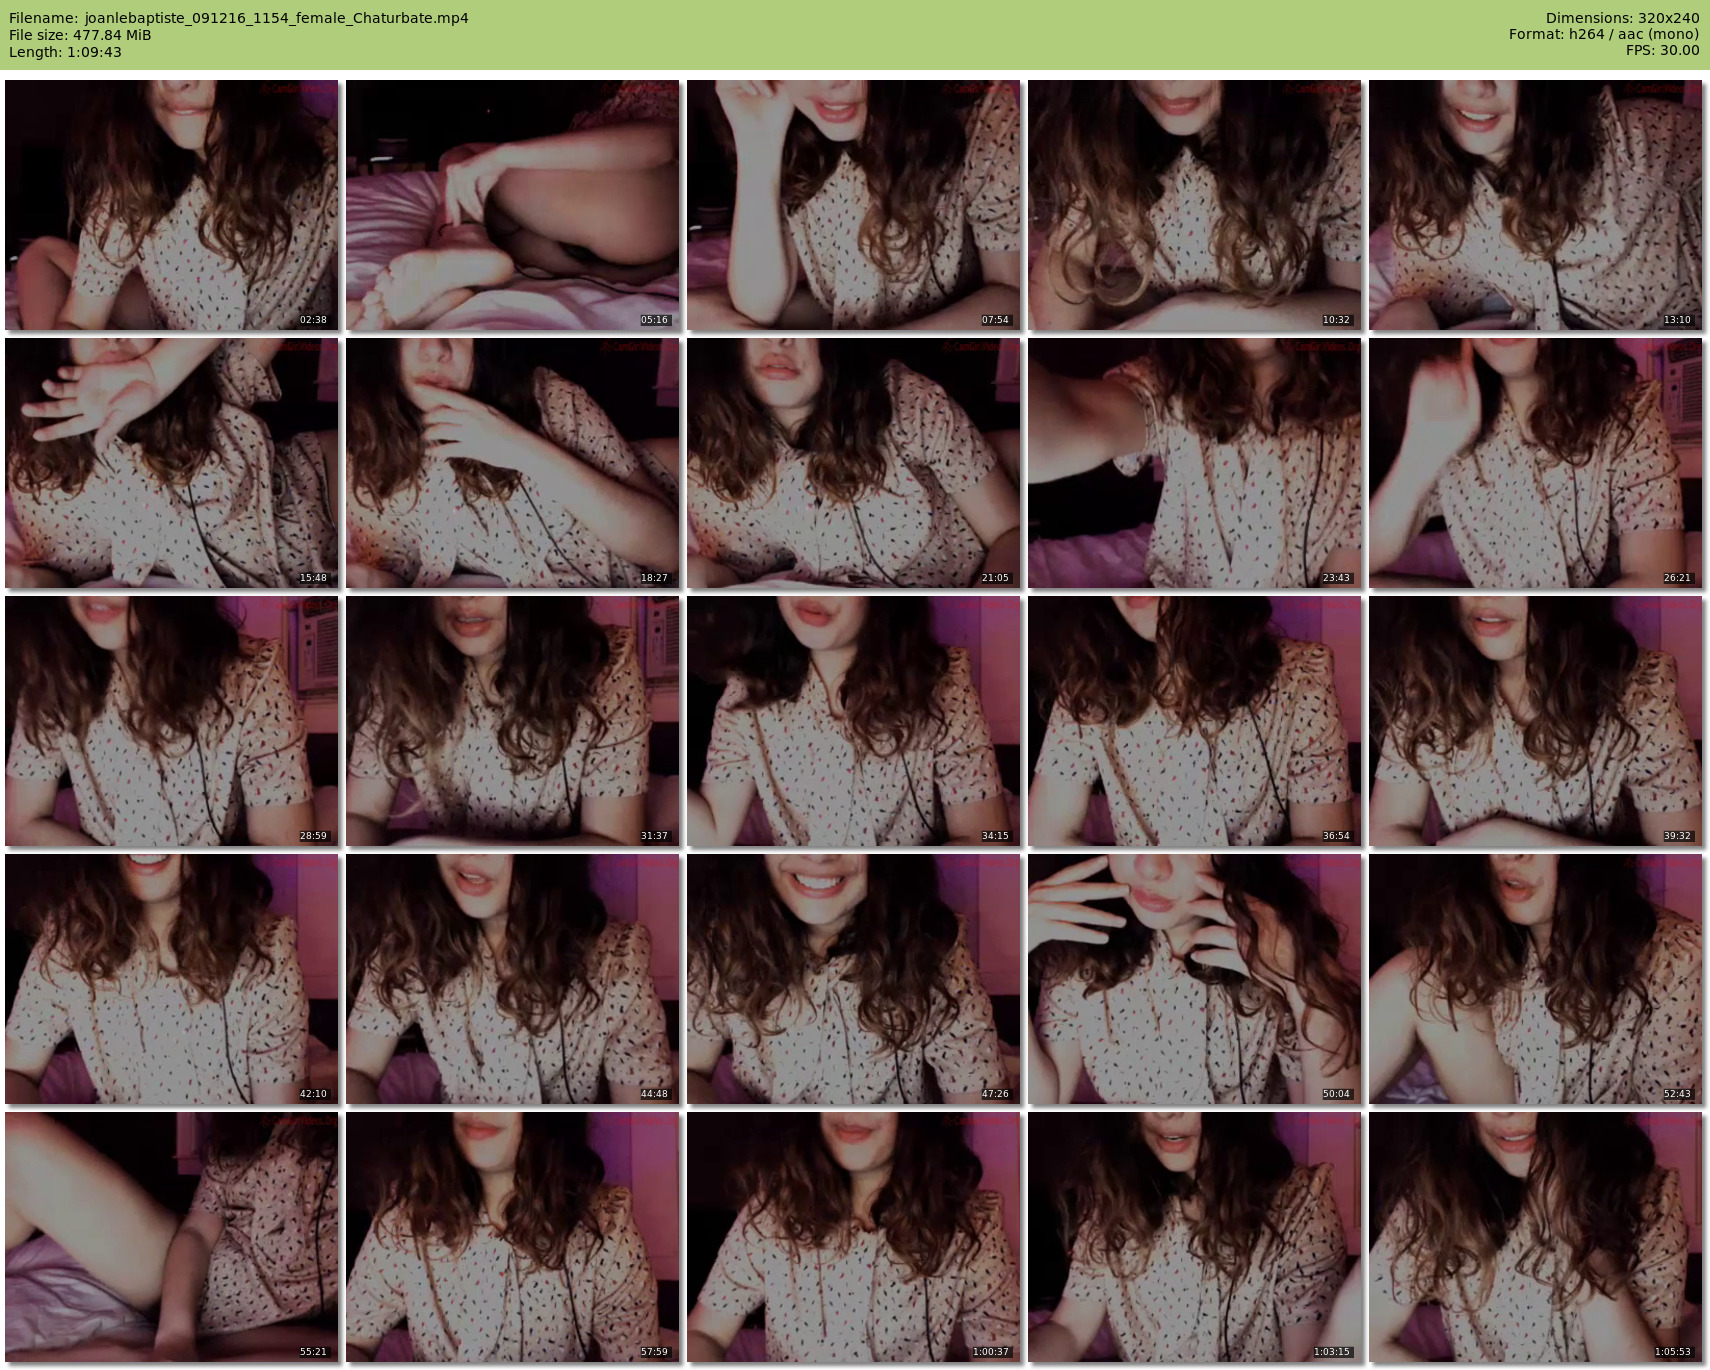The width and height of the screenshot is (1710, 1370).
Task: Click the final thumbnail marked 1:05:53
Action: click(x=1536, y=1237)
